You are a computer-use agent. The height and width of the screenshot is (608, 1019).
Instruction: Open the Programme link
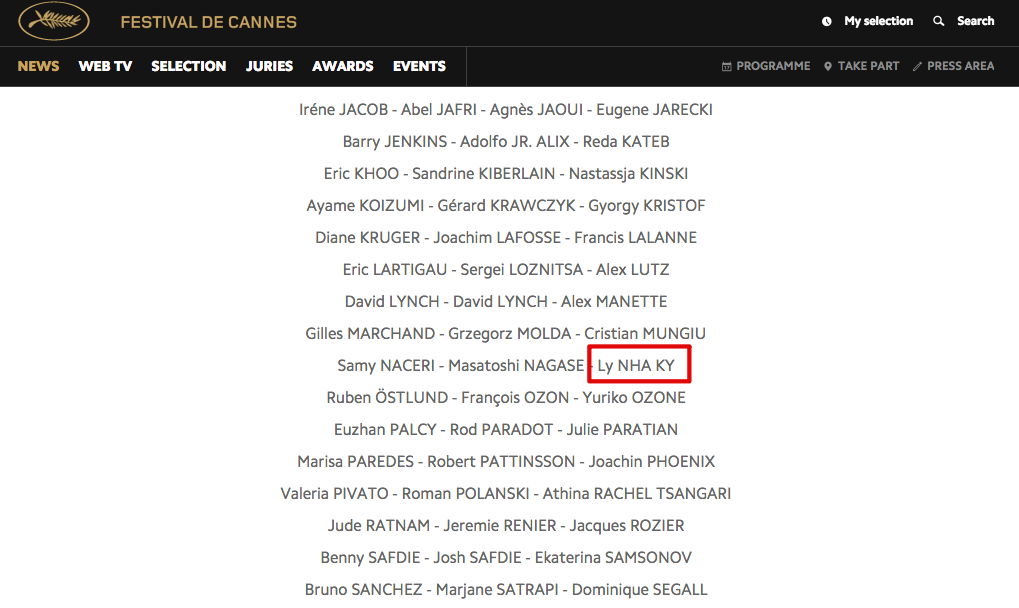click(773, 66)
